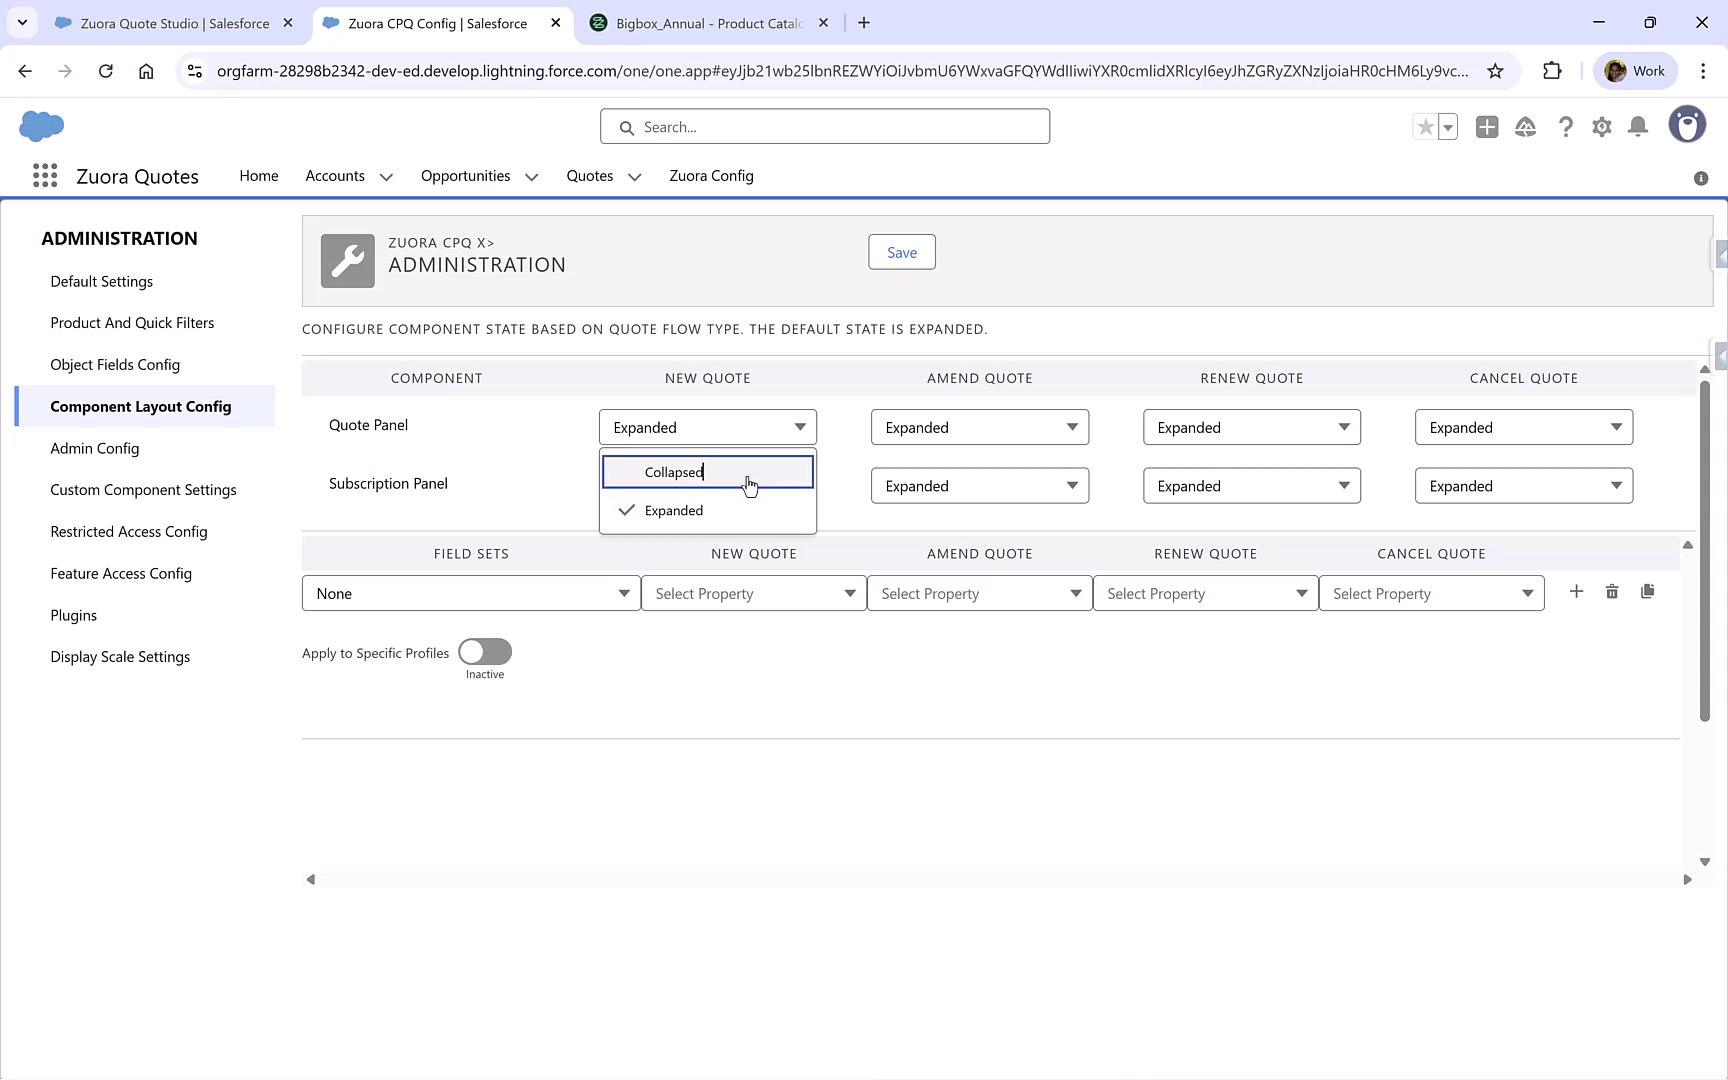Open the Global Actions plus icon

coord(1486,127)
